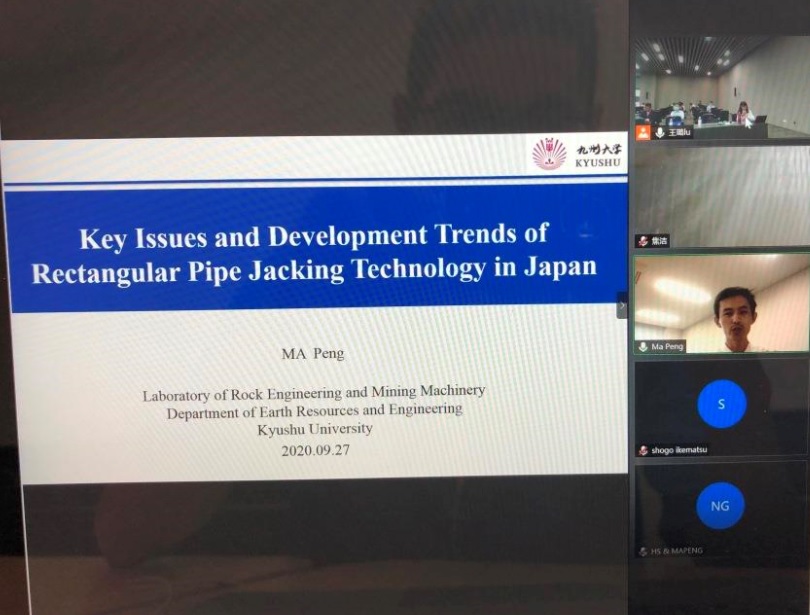Select the conference room video thumbnail
Image resolution: width=810 pixels, height=615 pixels.
tap(720, 90)
